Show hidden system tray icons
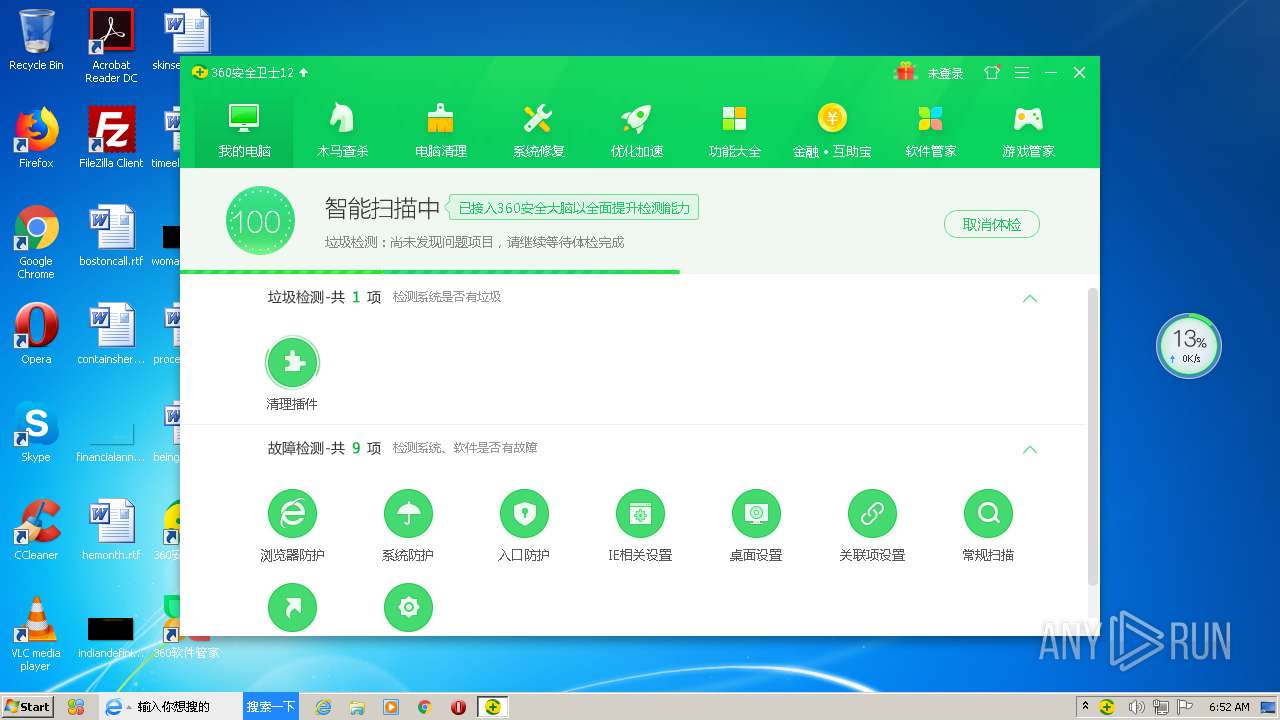Image resolution: width=1280 pixels, height=720 pixels. (x=1085, y=706)
